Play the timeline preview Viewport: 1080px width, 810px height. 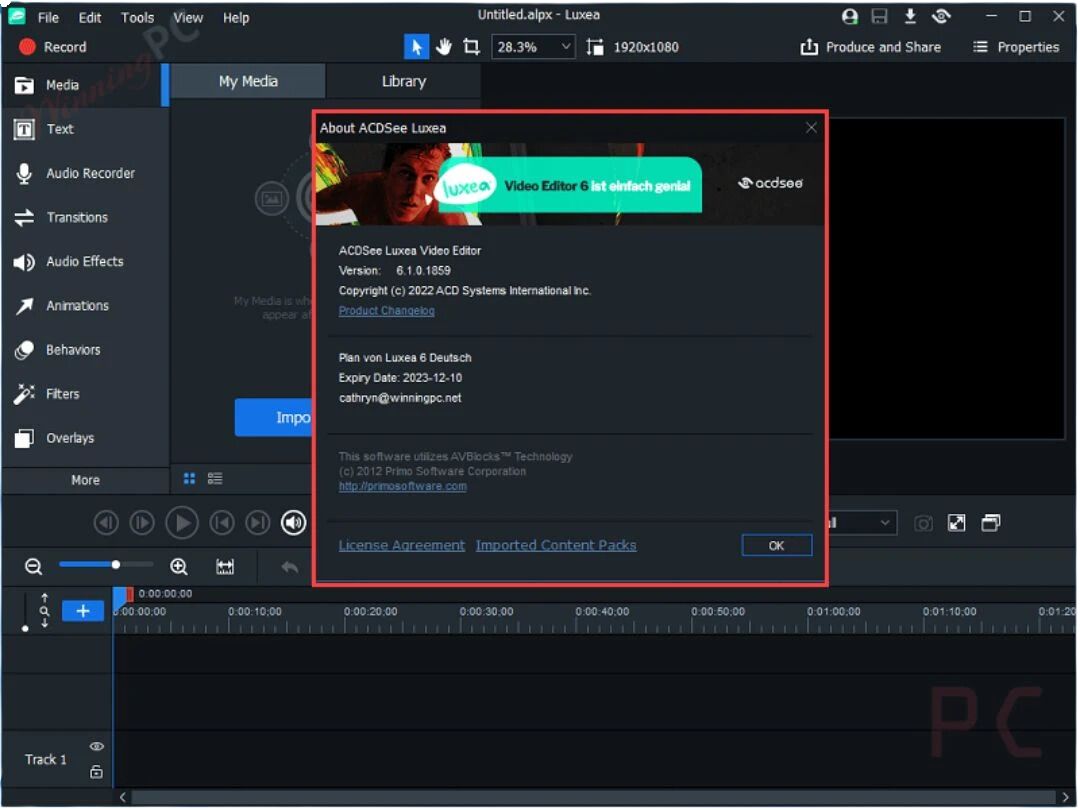coord(182,523)
